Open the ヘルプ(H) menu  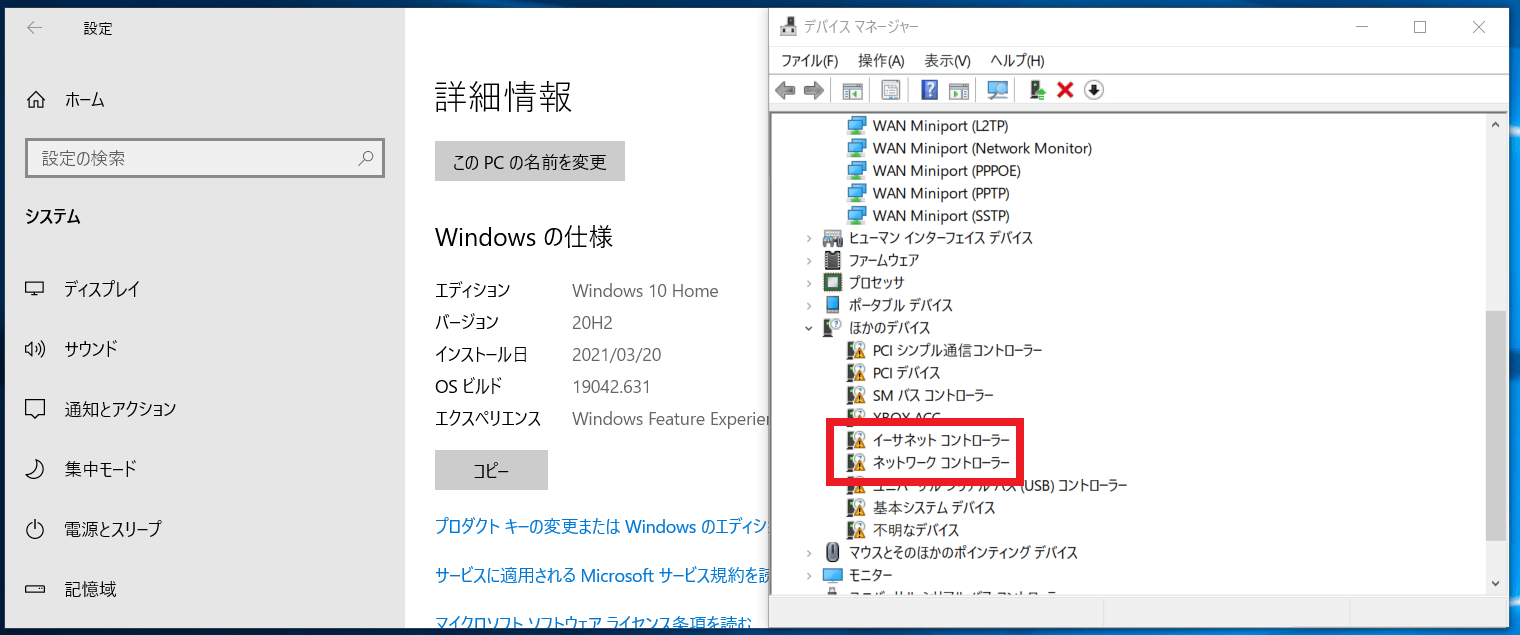(1017, 61)
